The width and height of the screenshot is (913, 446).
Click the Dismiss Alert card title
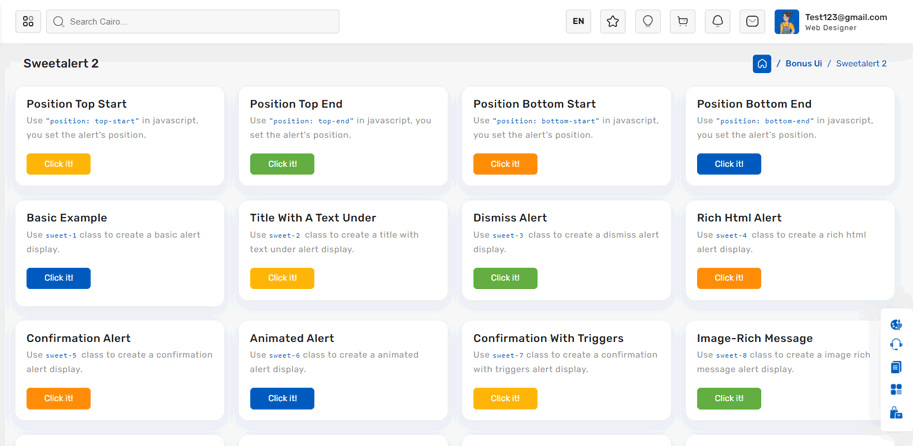pos(510,218)
